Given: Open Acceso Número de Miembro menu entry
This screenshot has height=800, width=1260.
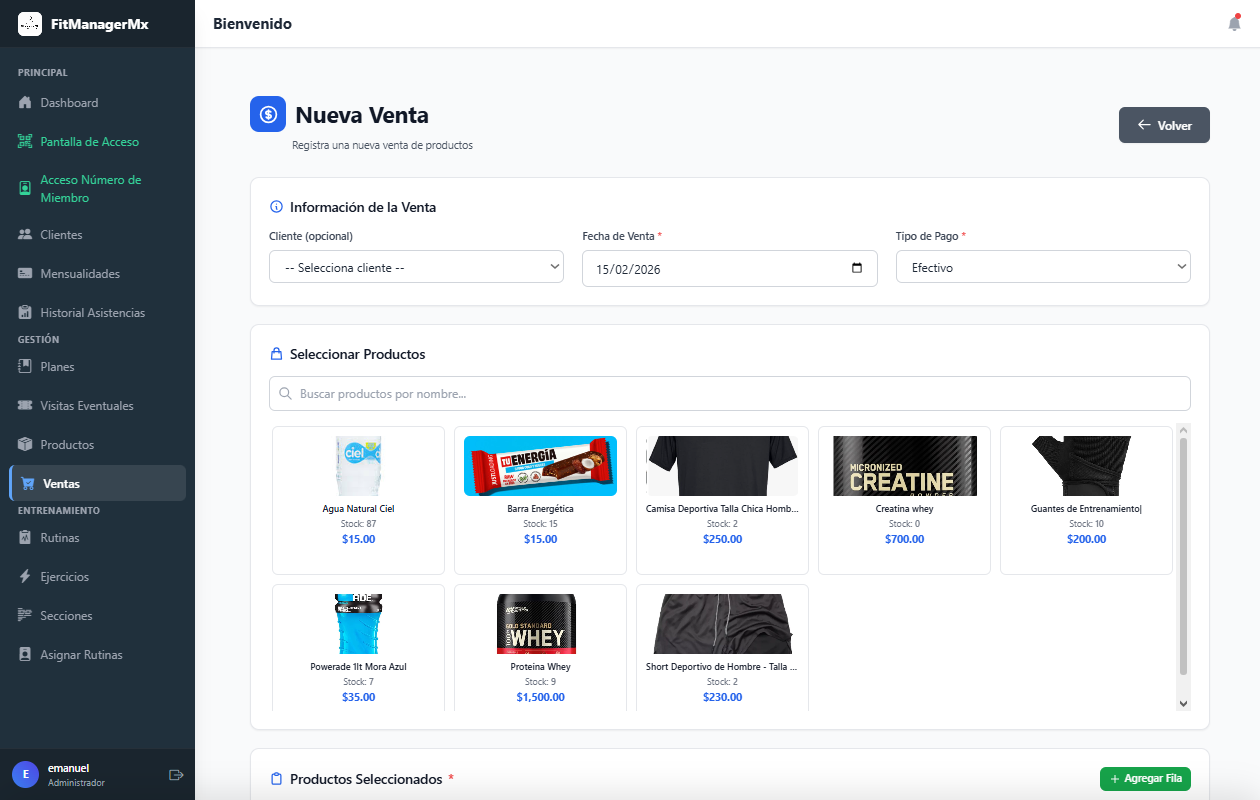Looking at the screenshot, I should (x=97, y=188).
